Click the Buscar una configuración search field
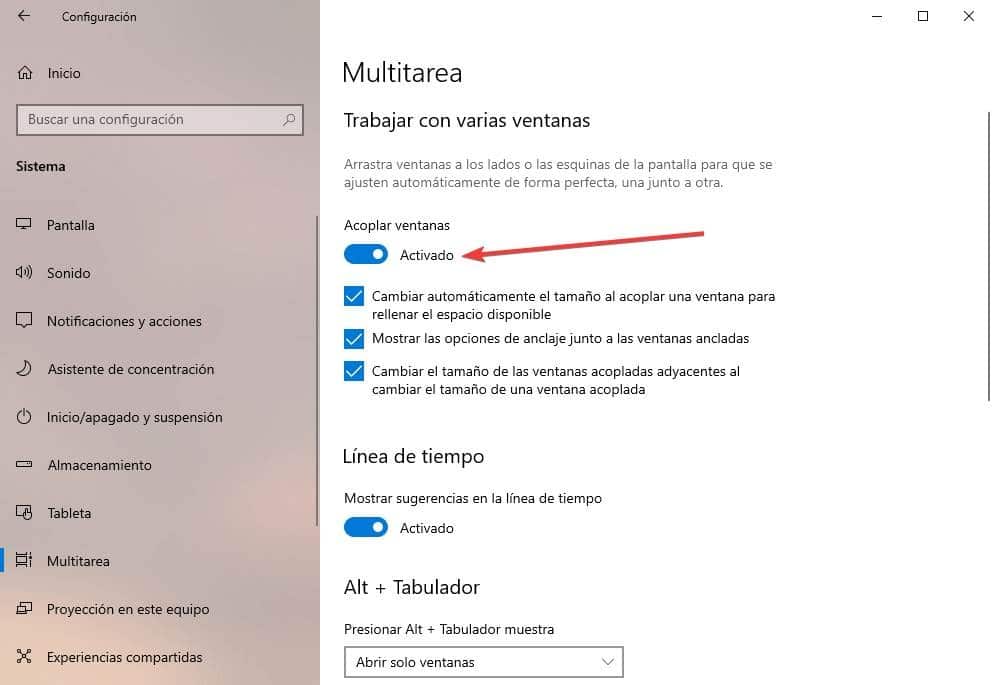This screenshot has width=992, height=685. 159,120
